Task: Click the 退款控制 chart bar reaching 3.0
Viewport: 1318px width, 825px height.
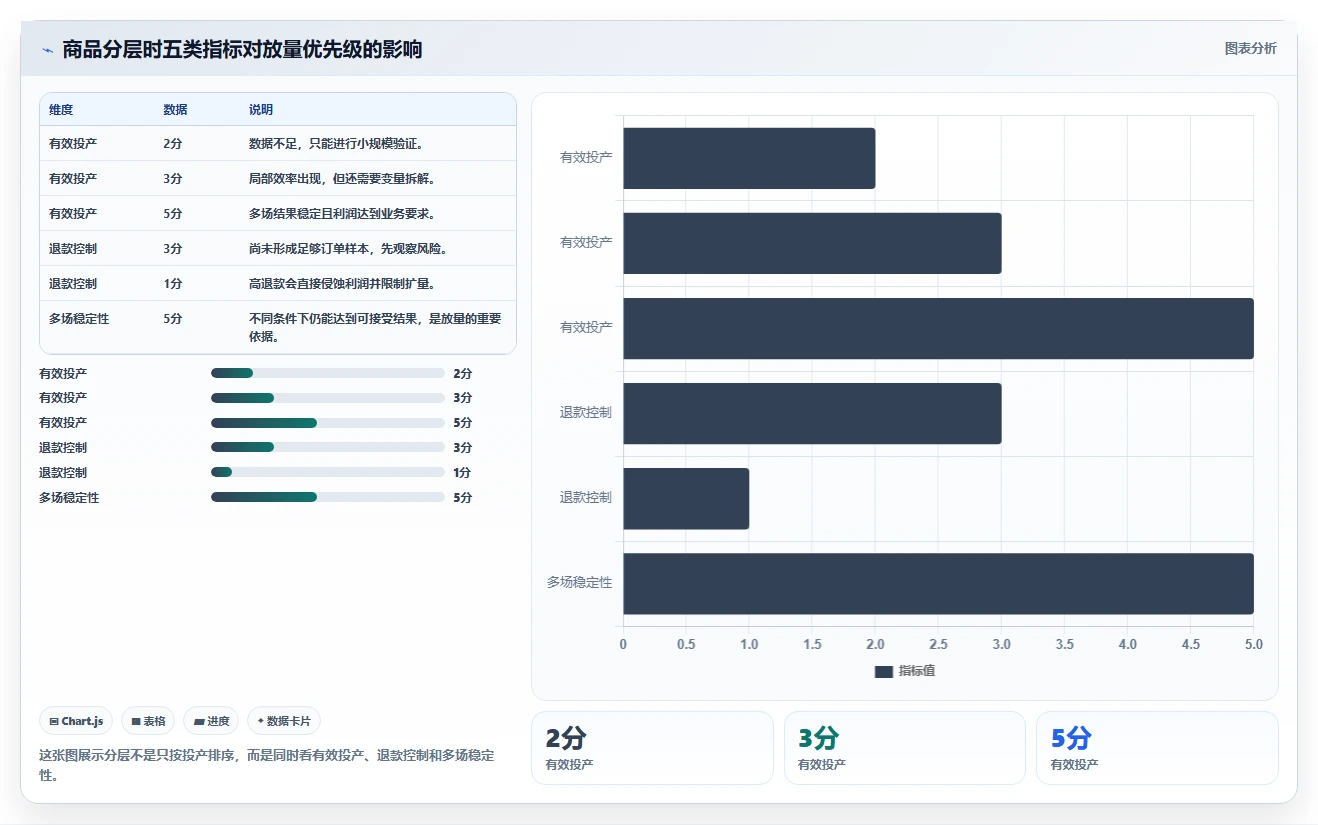Action: tap(812, 413)
